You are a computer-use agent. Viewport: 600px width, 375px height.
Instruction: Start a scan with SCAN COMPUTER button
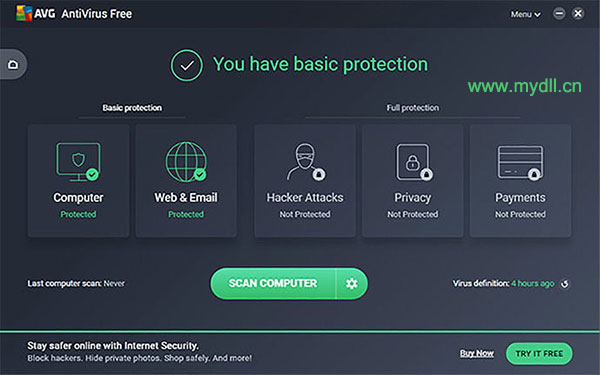pos(273,284)
